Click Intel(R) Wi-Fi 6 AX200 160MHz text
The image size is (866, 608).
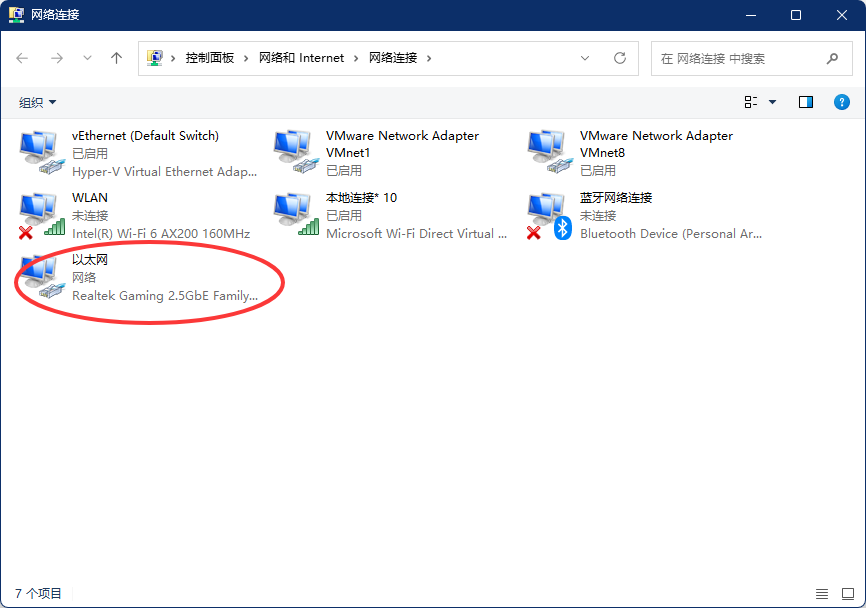(x=161, y=234)
